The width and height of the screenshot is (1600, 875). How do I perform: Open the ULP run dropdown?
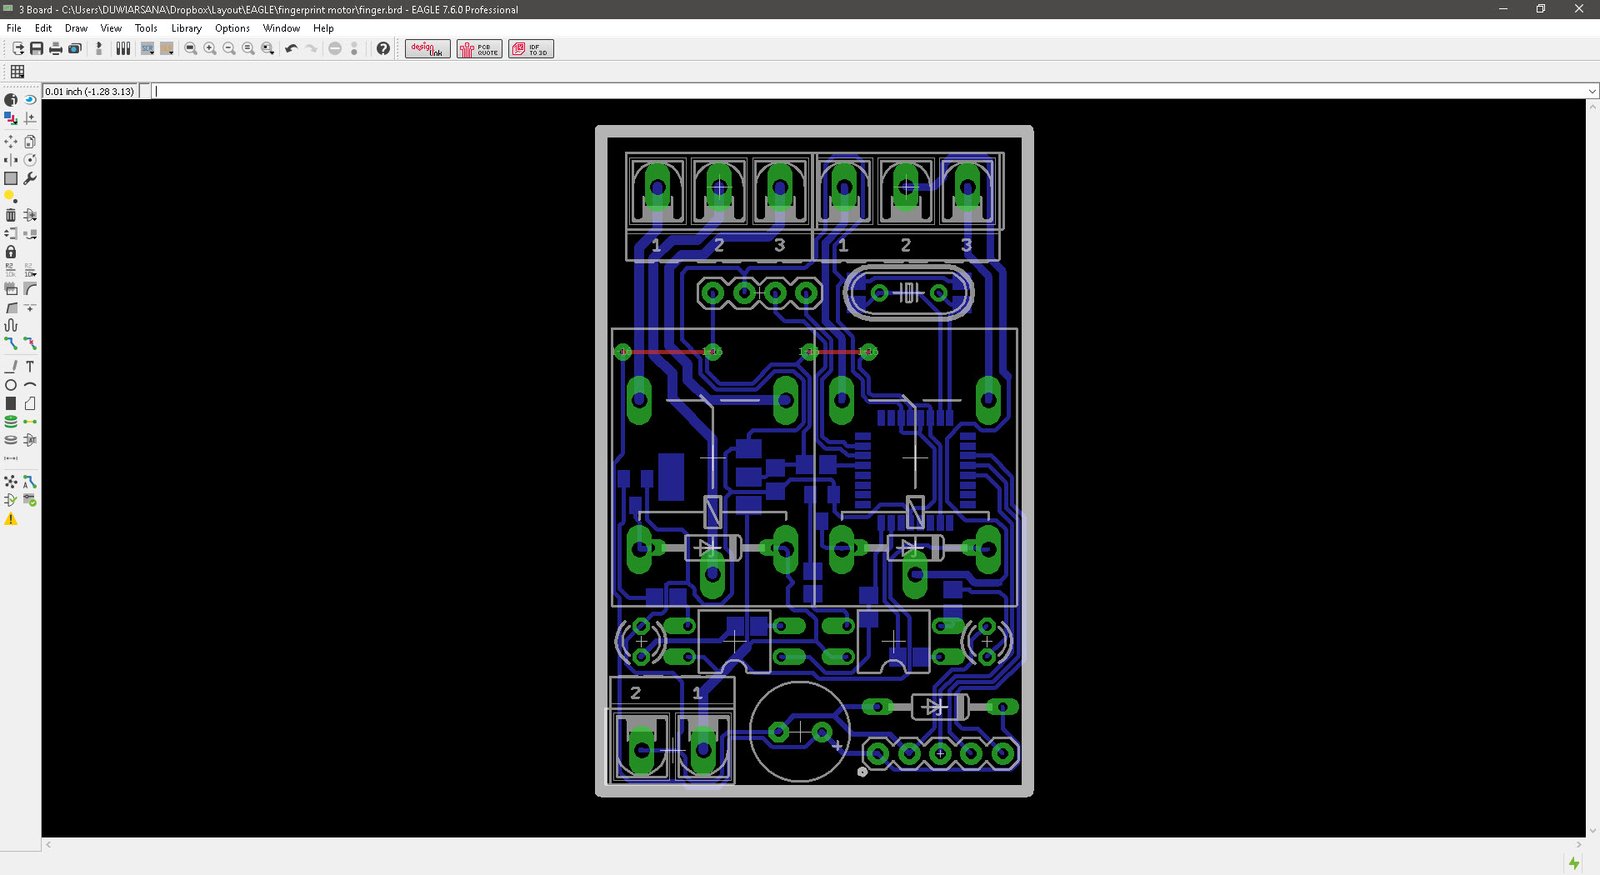click(167, 48)
